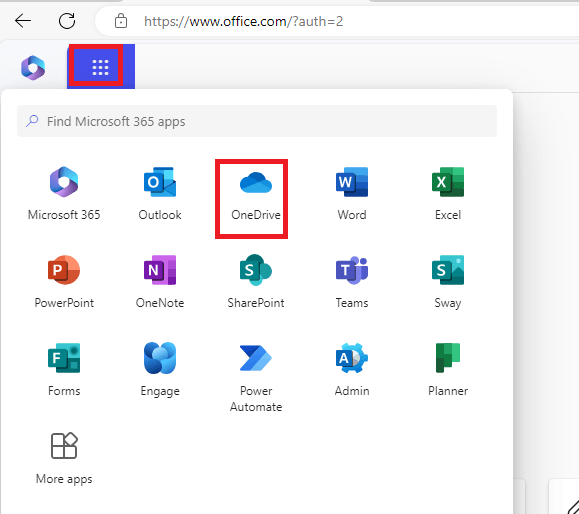The width and height of the screenshot is (579, 514).
Task: Launch Engage app
Action: (x=160, y=370)
